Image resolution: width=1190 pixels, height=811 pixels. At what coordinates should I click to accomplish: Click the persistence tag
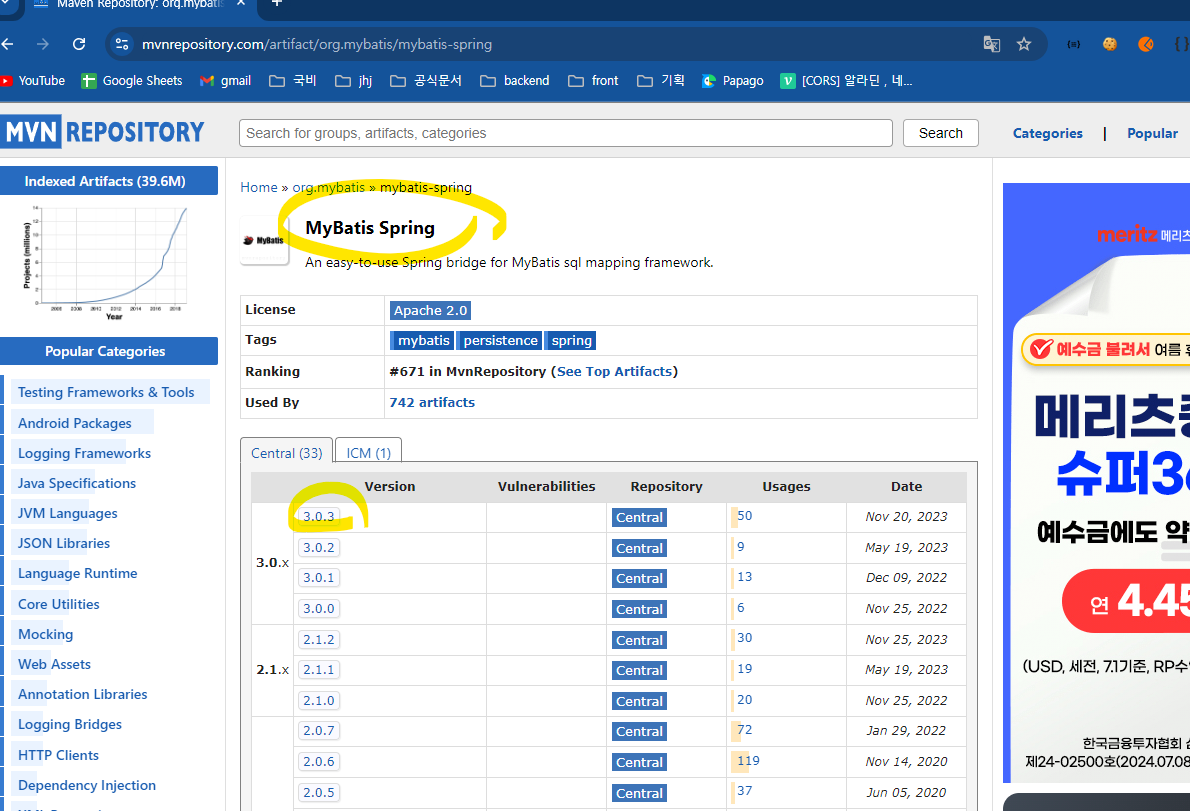500,341
